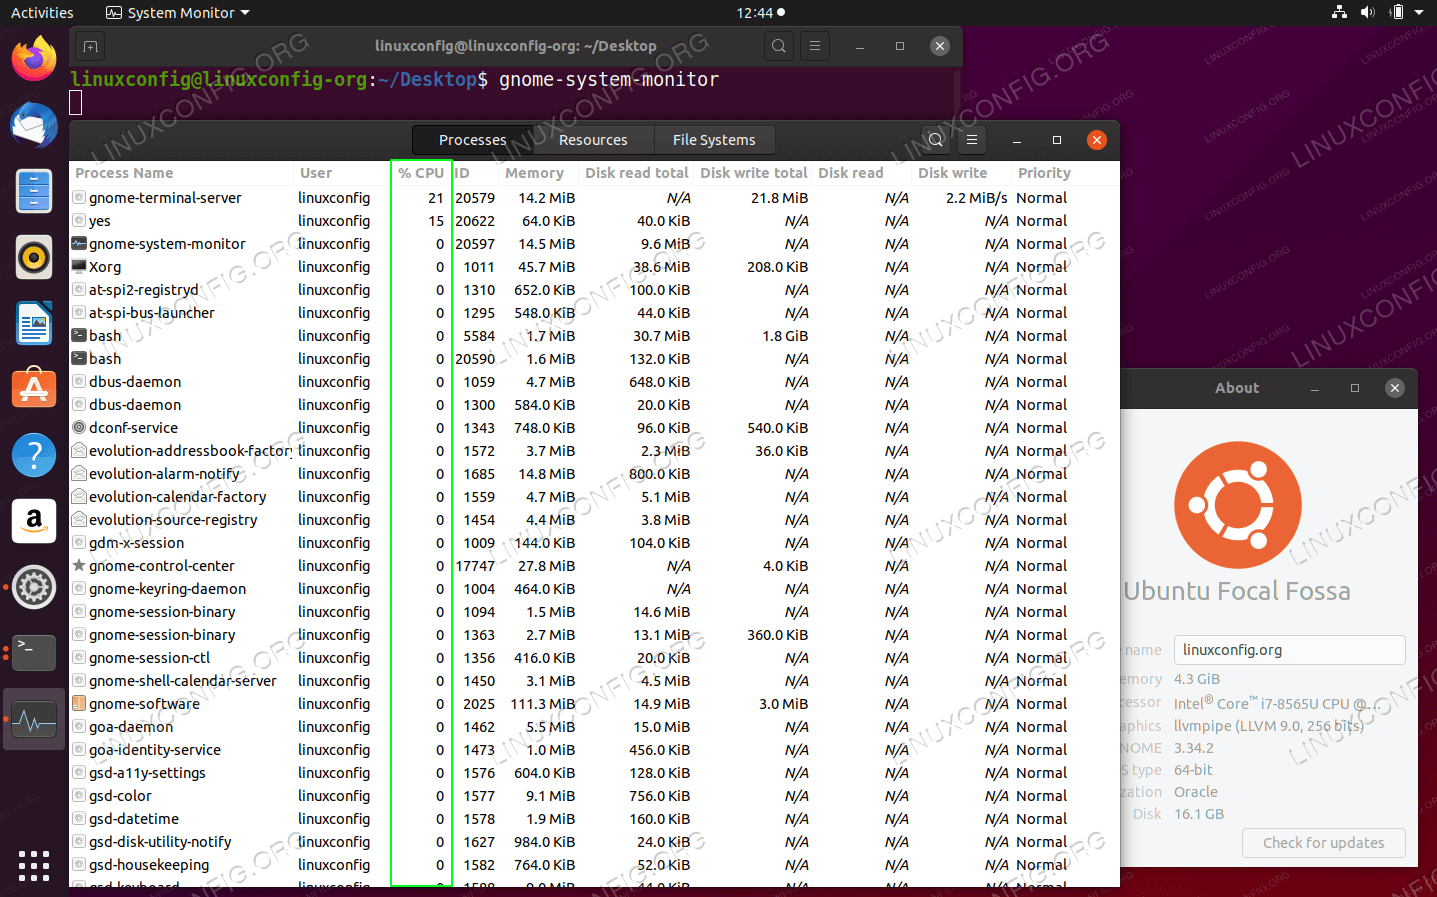Image resolution: width=1437 pixels, height=897 pixels.
Task: Click the device name field in About
Action: pyautogui.click(x=1289, y=650)
